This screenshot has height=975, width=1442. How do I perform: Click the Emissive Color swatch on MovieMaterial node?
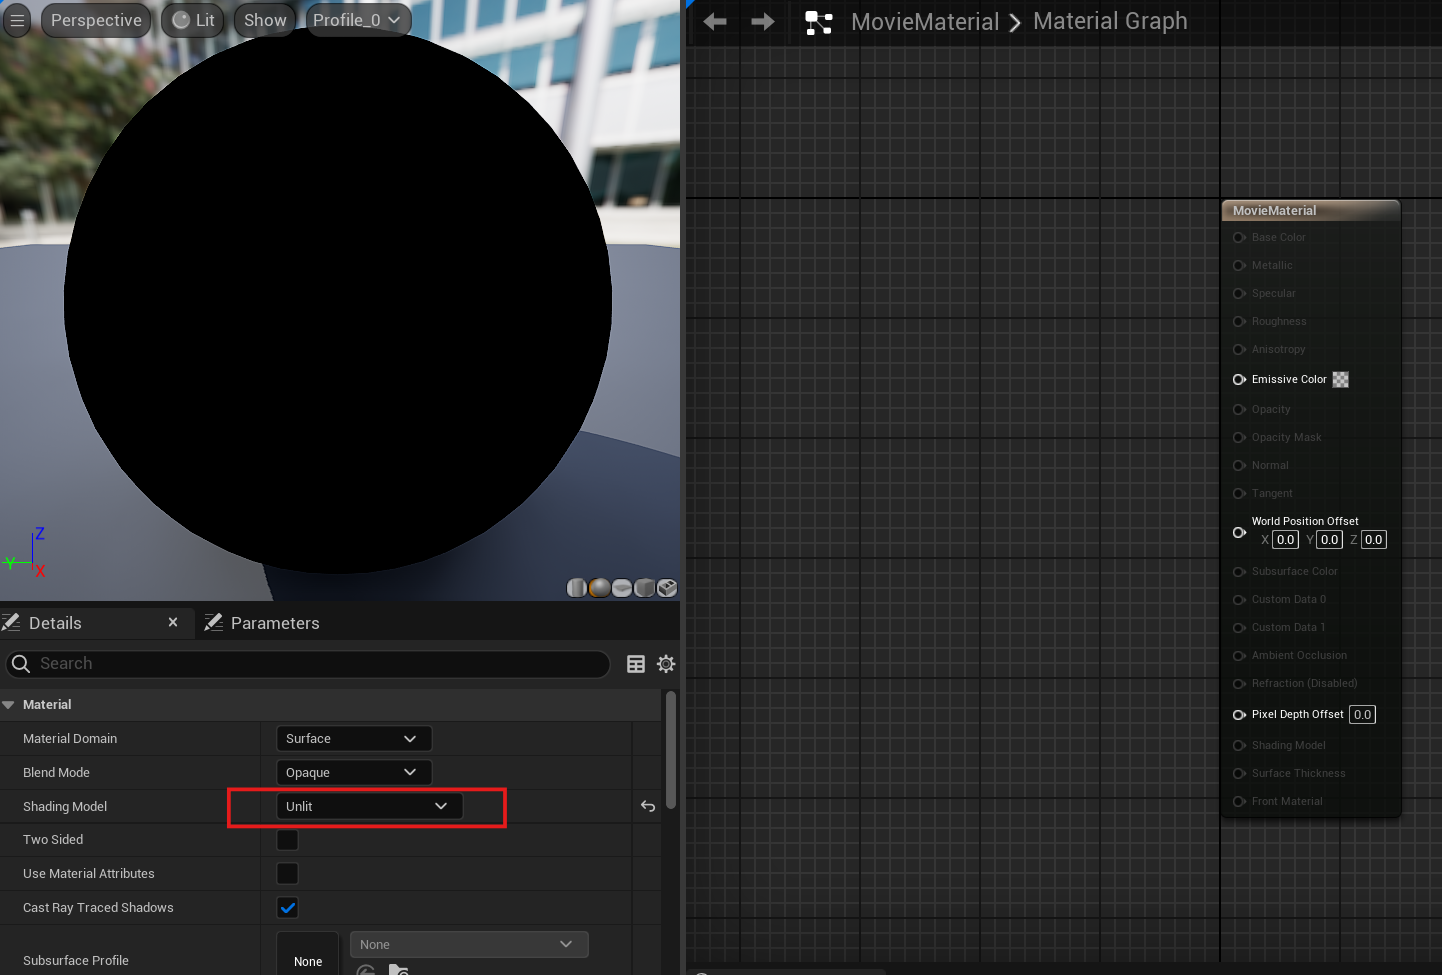click(x=1340, y=379)
